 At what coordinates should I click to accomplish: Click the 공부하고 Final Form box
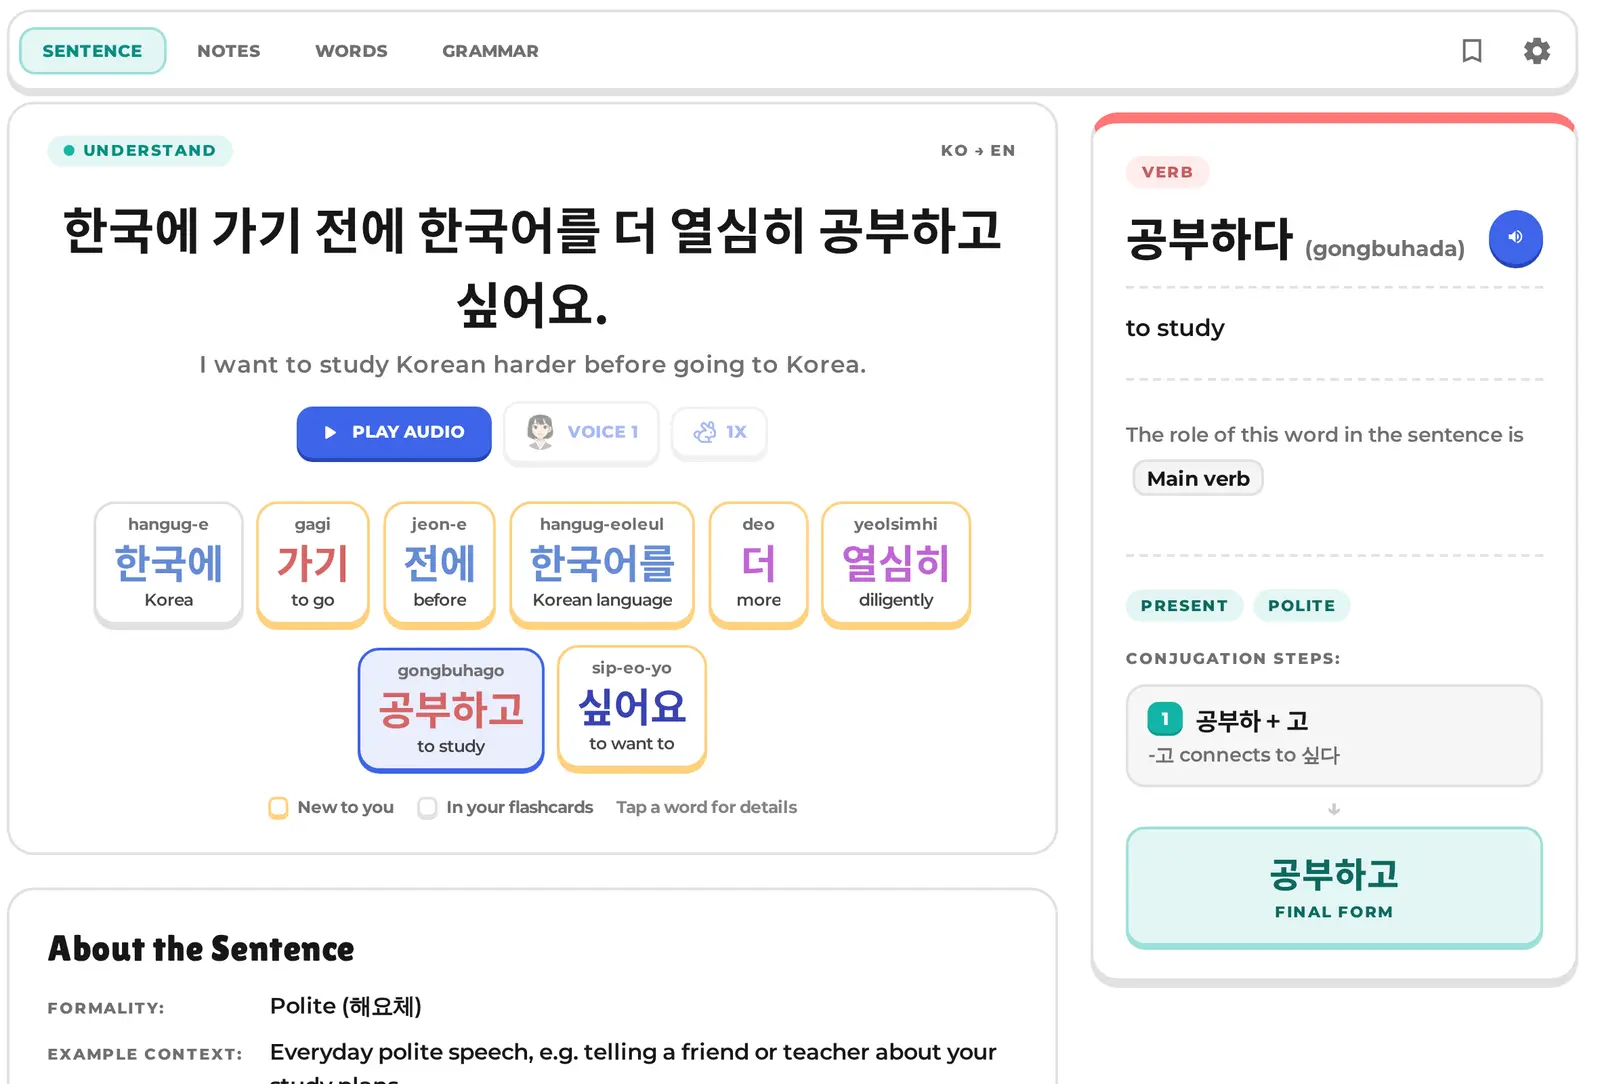1334,887
